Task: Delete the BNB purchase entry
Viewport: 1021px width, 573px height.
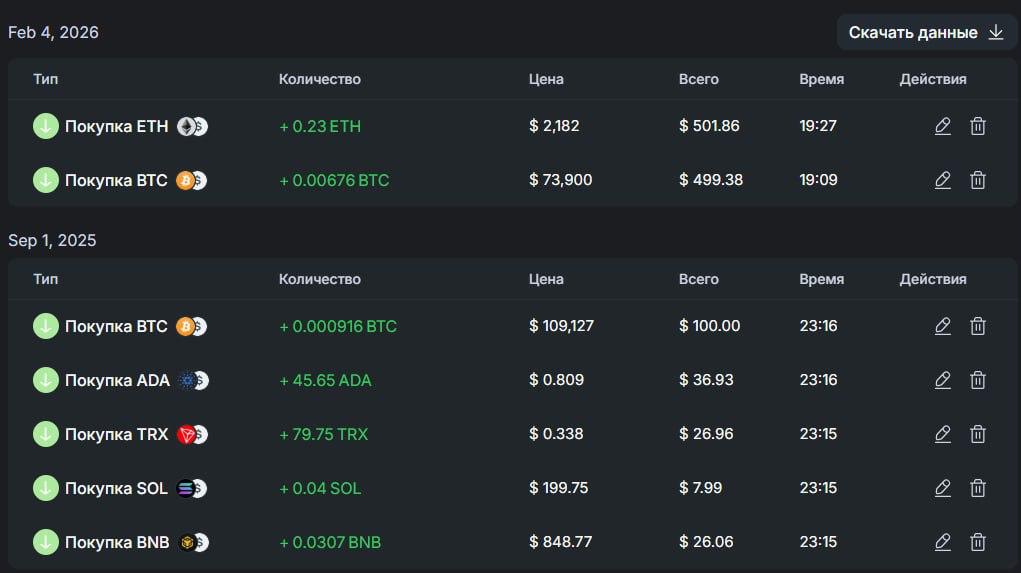Action: pos(978,542)
